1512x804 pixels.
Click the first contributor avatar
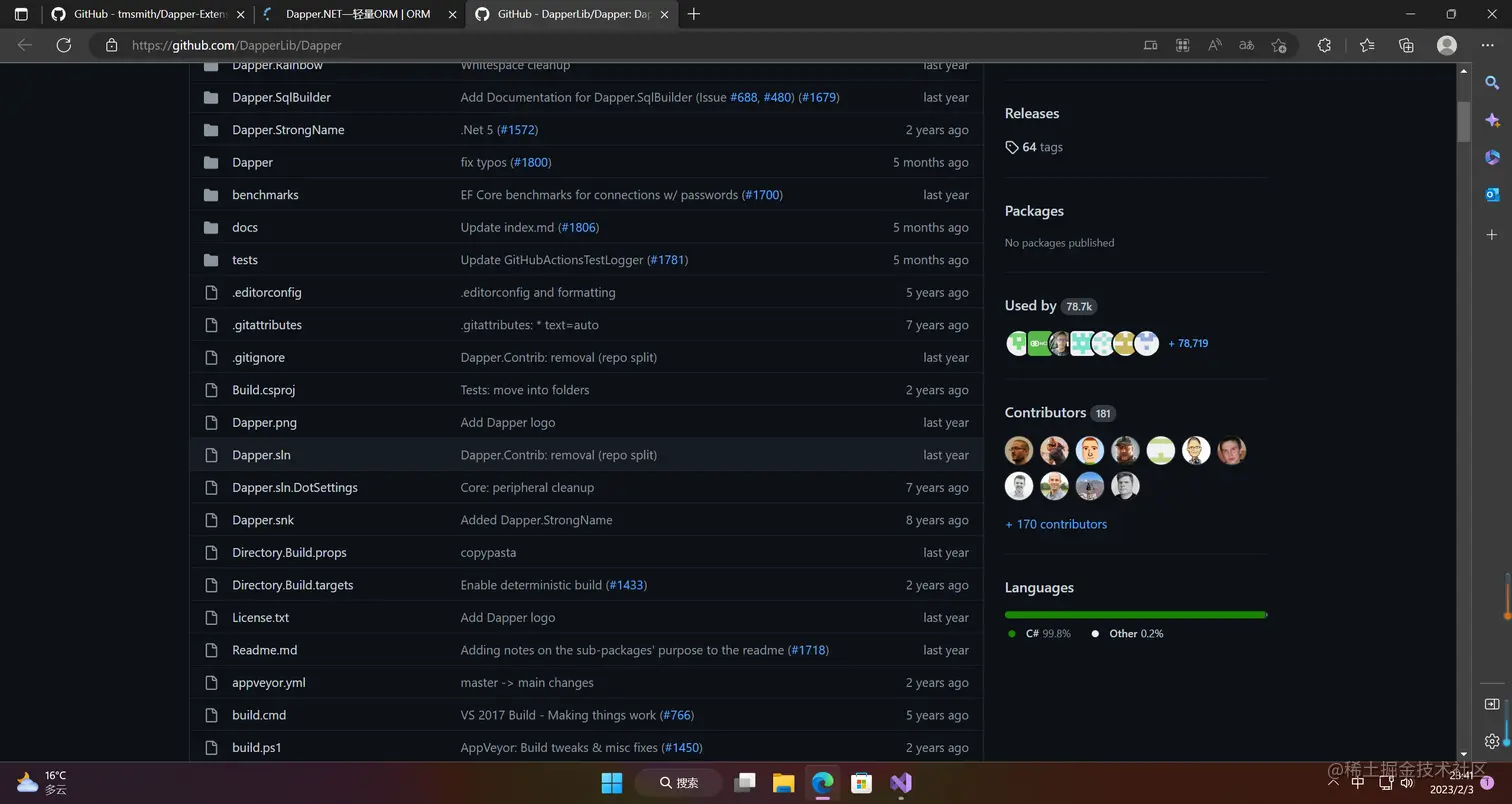(x=1019, y=450)
